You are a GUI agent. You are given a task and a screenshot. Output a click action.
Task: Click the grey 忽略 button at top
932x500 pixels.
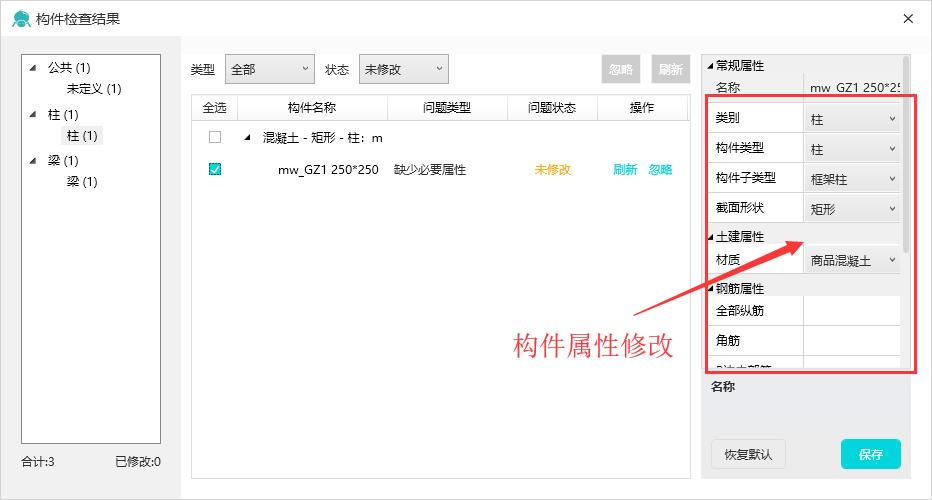pyautogui.click(x=621, y=70)
